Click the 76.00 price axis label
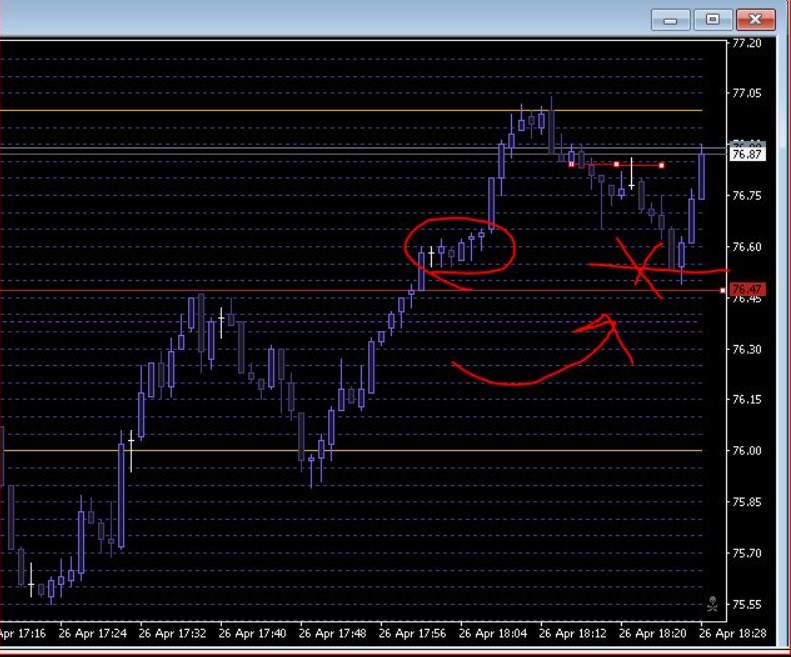 click(x=747, y=451)
